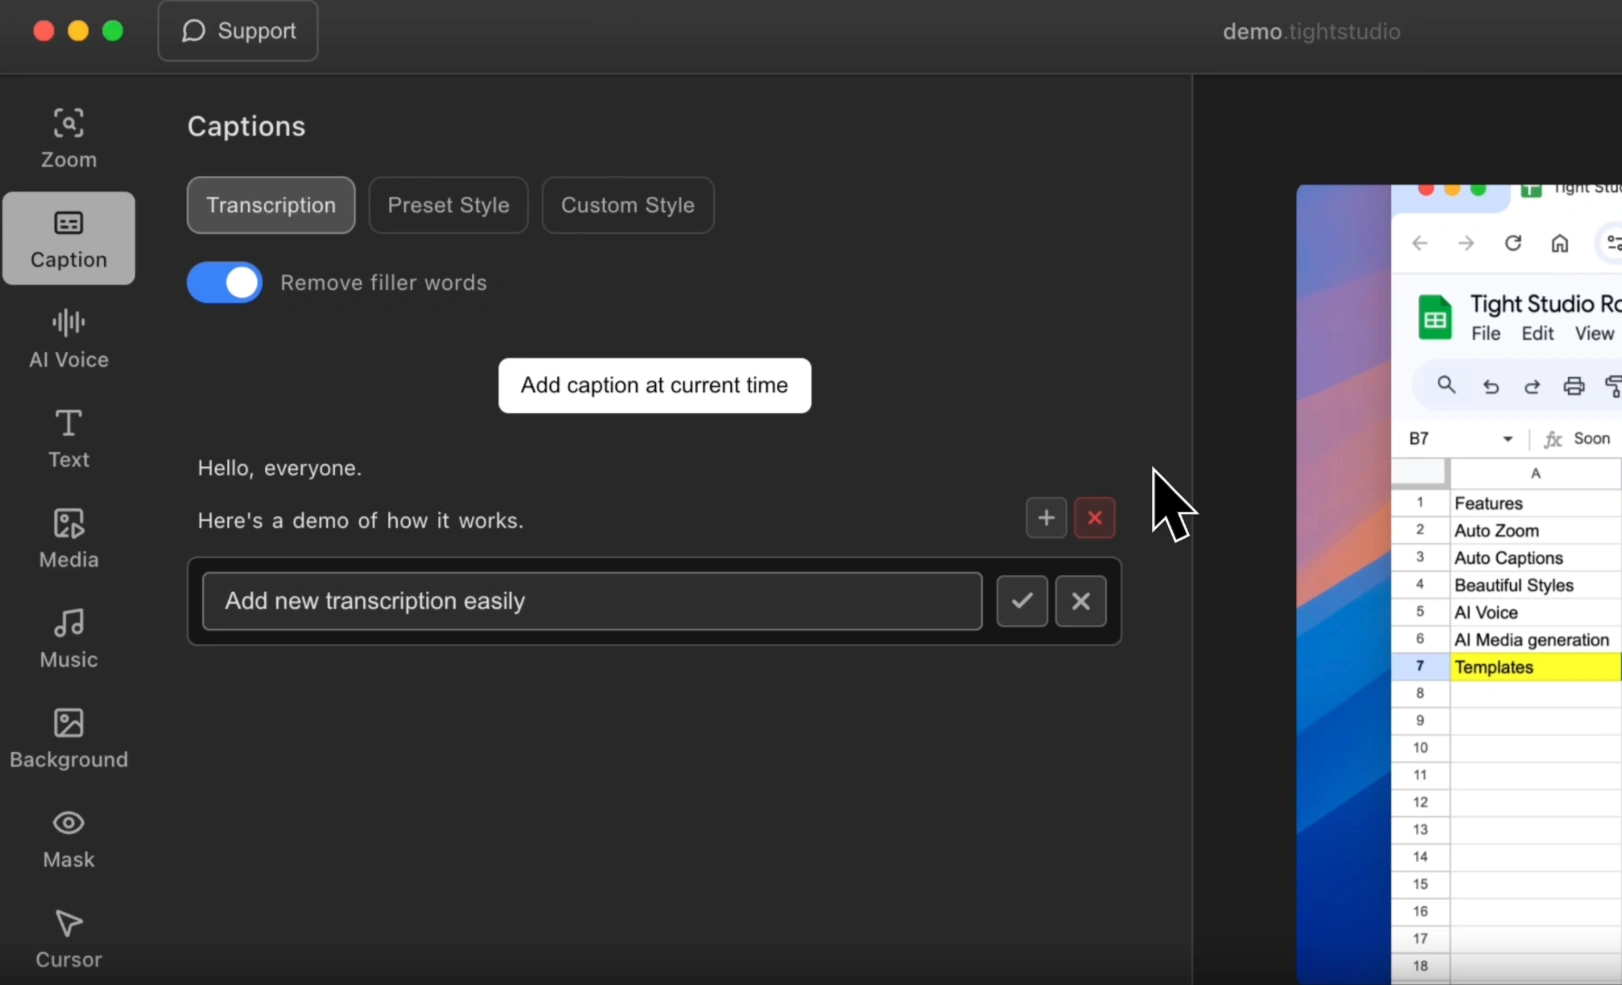Click the Support button
This screenshot has height=985, width=1622.
click(238, 31)
